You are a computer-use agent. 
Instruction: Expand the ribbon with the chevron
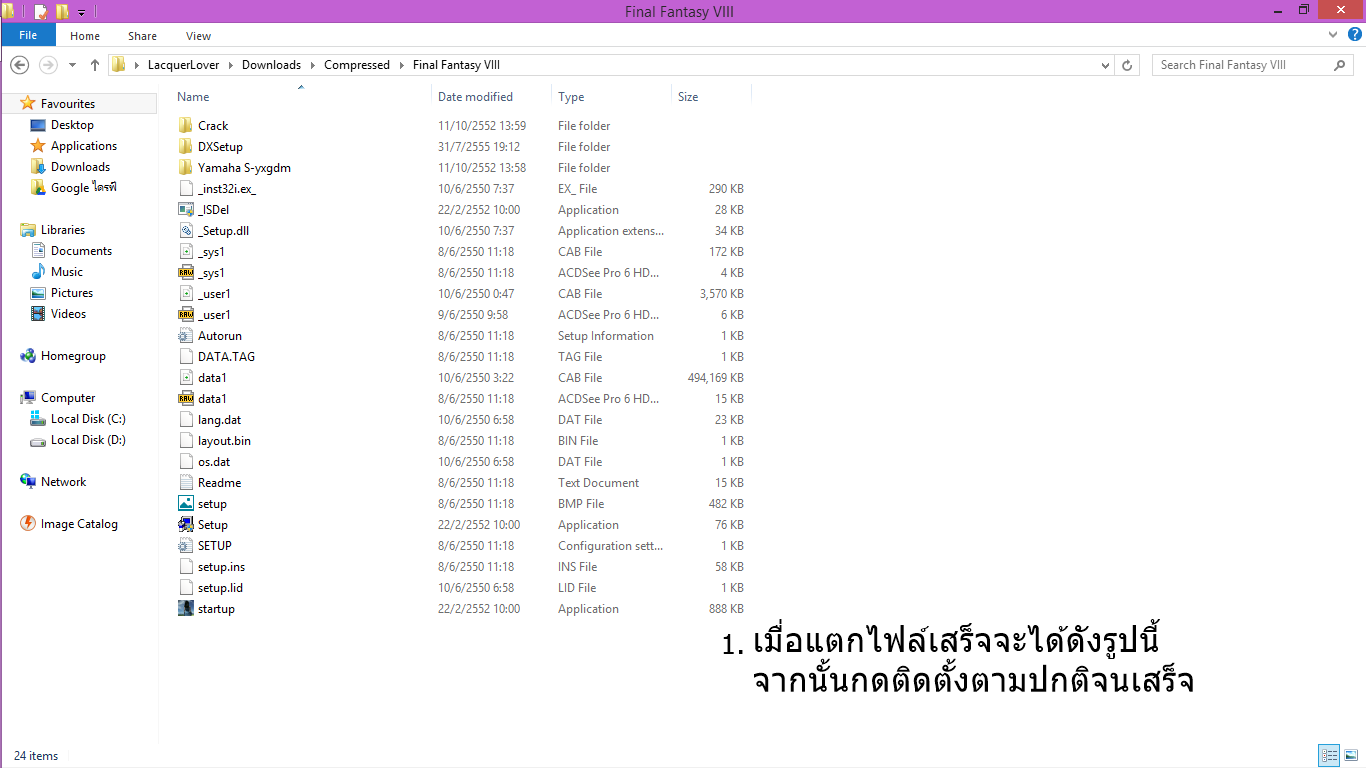(x=1333, y=35)
